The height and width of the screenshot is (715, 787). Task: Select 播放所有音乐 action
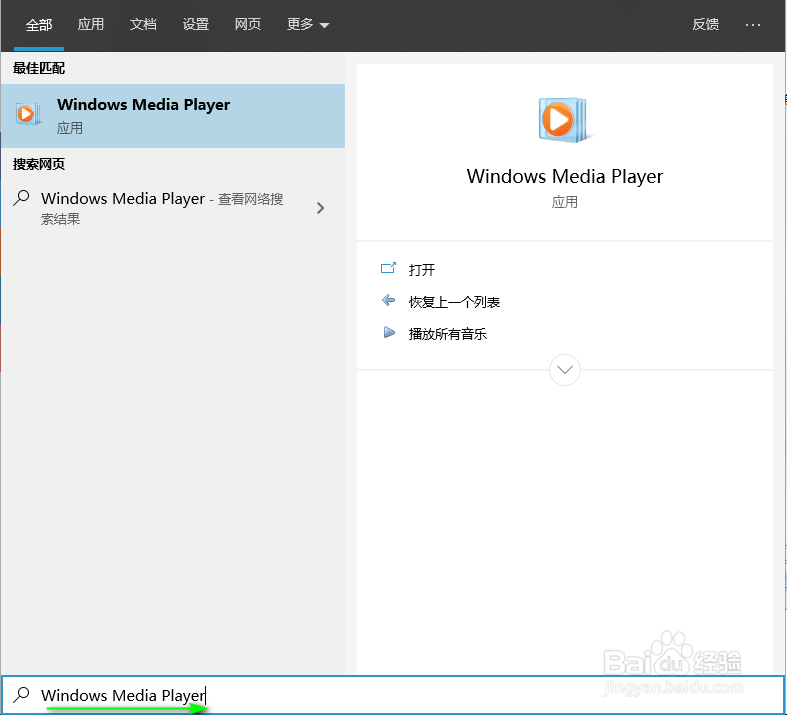(x=448, y=334)
